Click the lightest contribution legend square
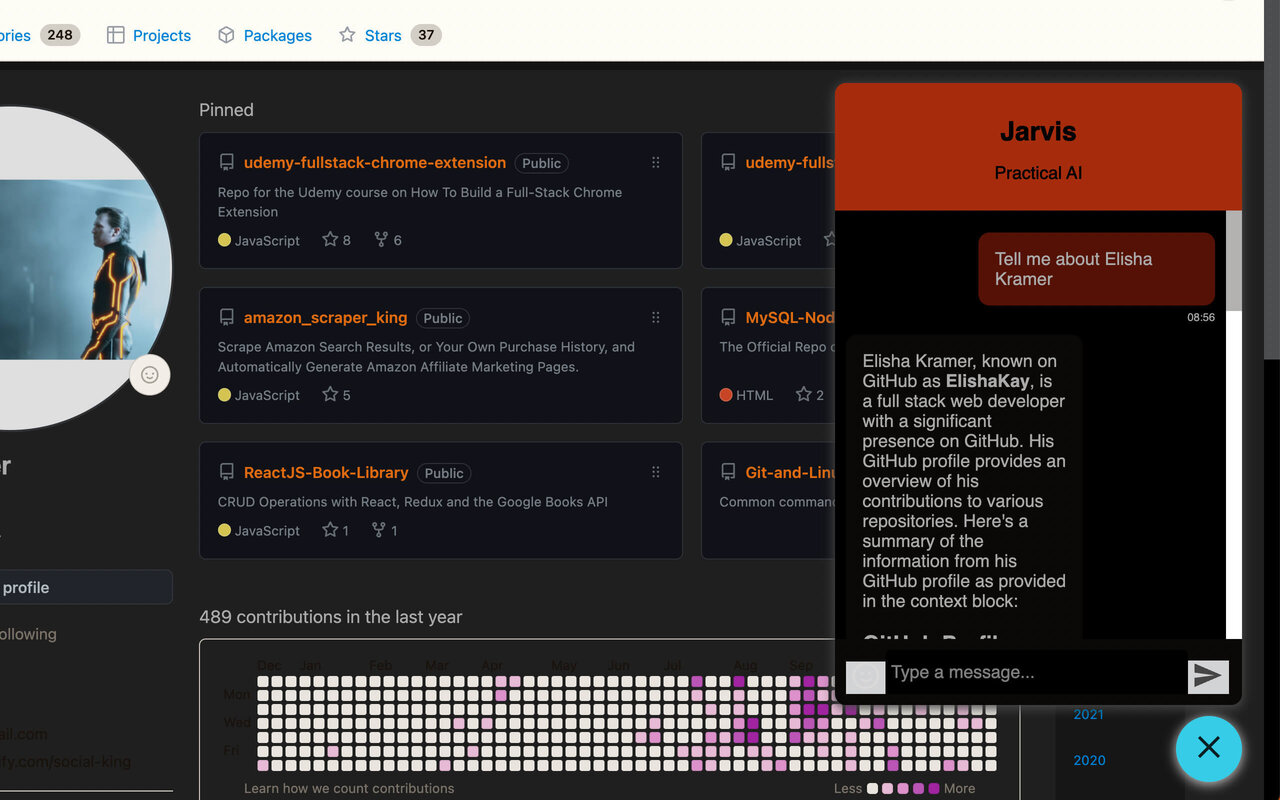The height and width of the screenshot is (800, 1280). pyautogui.click(x=872, y=788)
